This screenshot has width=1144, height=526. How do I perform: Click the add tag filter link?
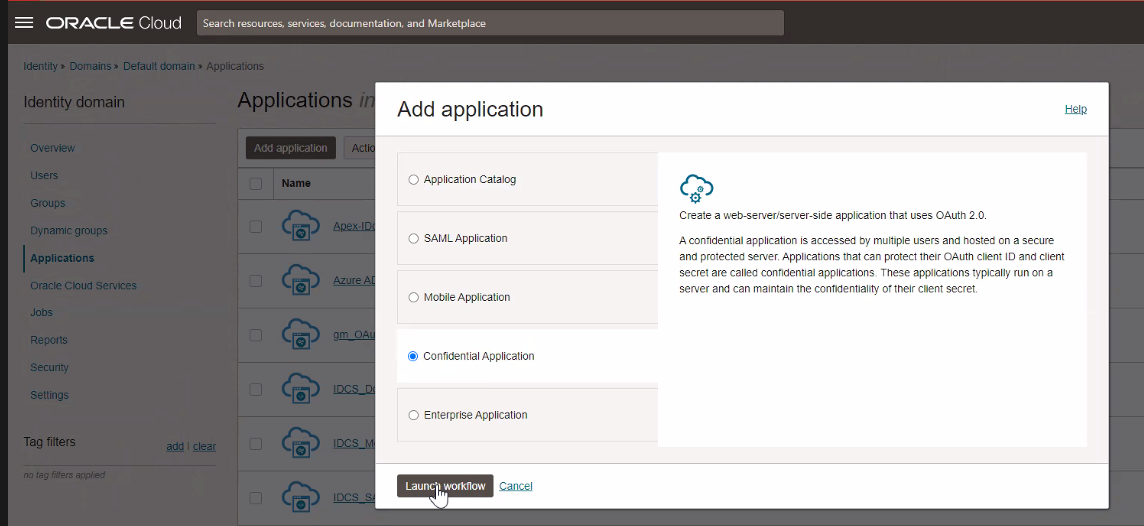click(x=175, y=446)
